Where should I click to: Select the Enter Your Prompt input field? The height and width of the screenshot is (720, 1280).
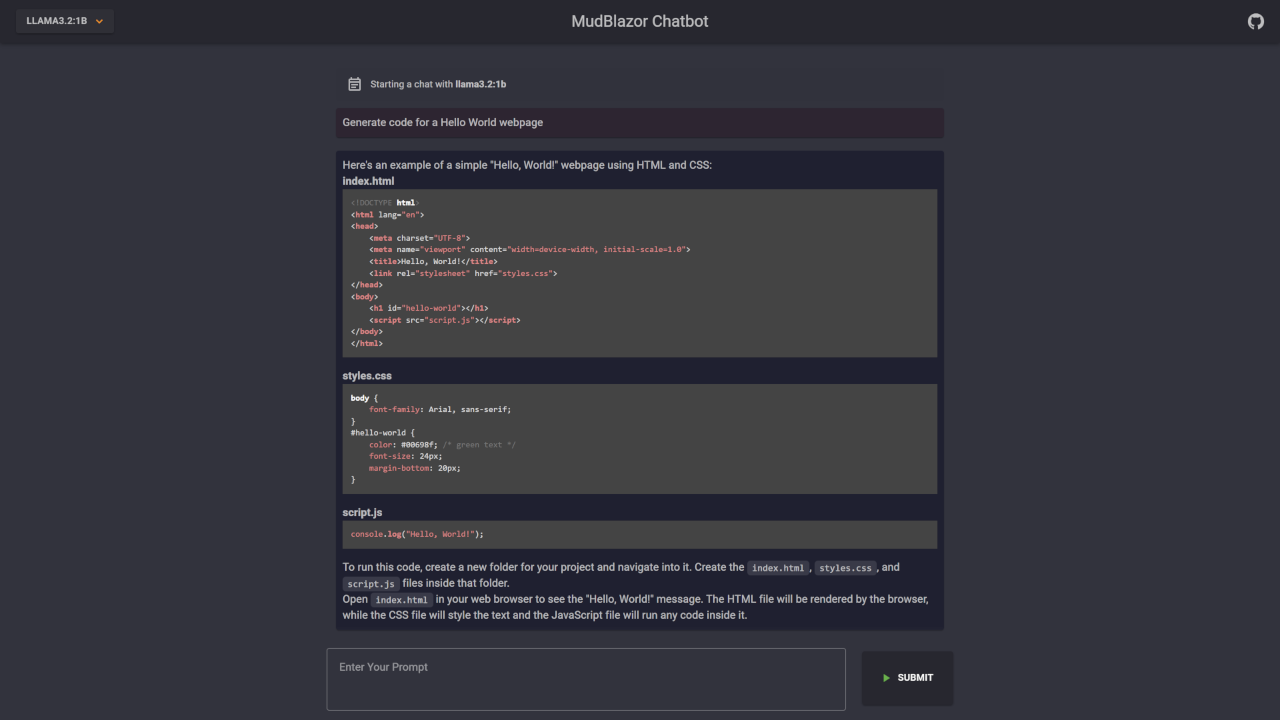click(x=585, y=678)
